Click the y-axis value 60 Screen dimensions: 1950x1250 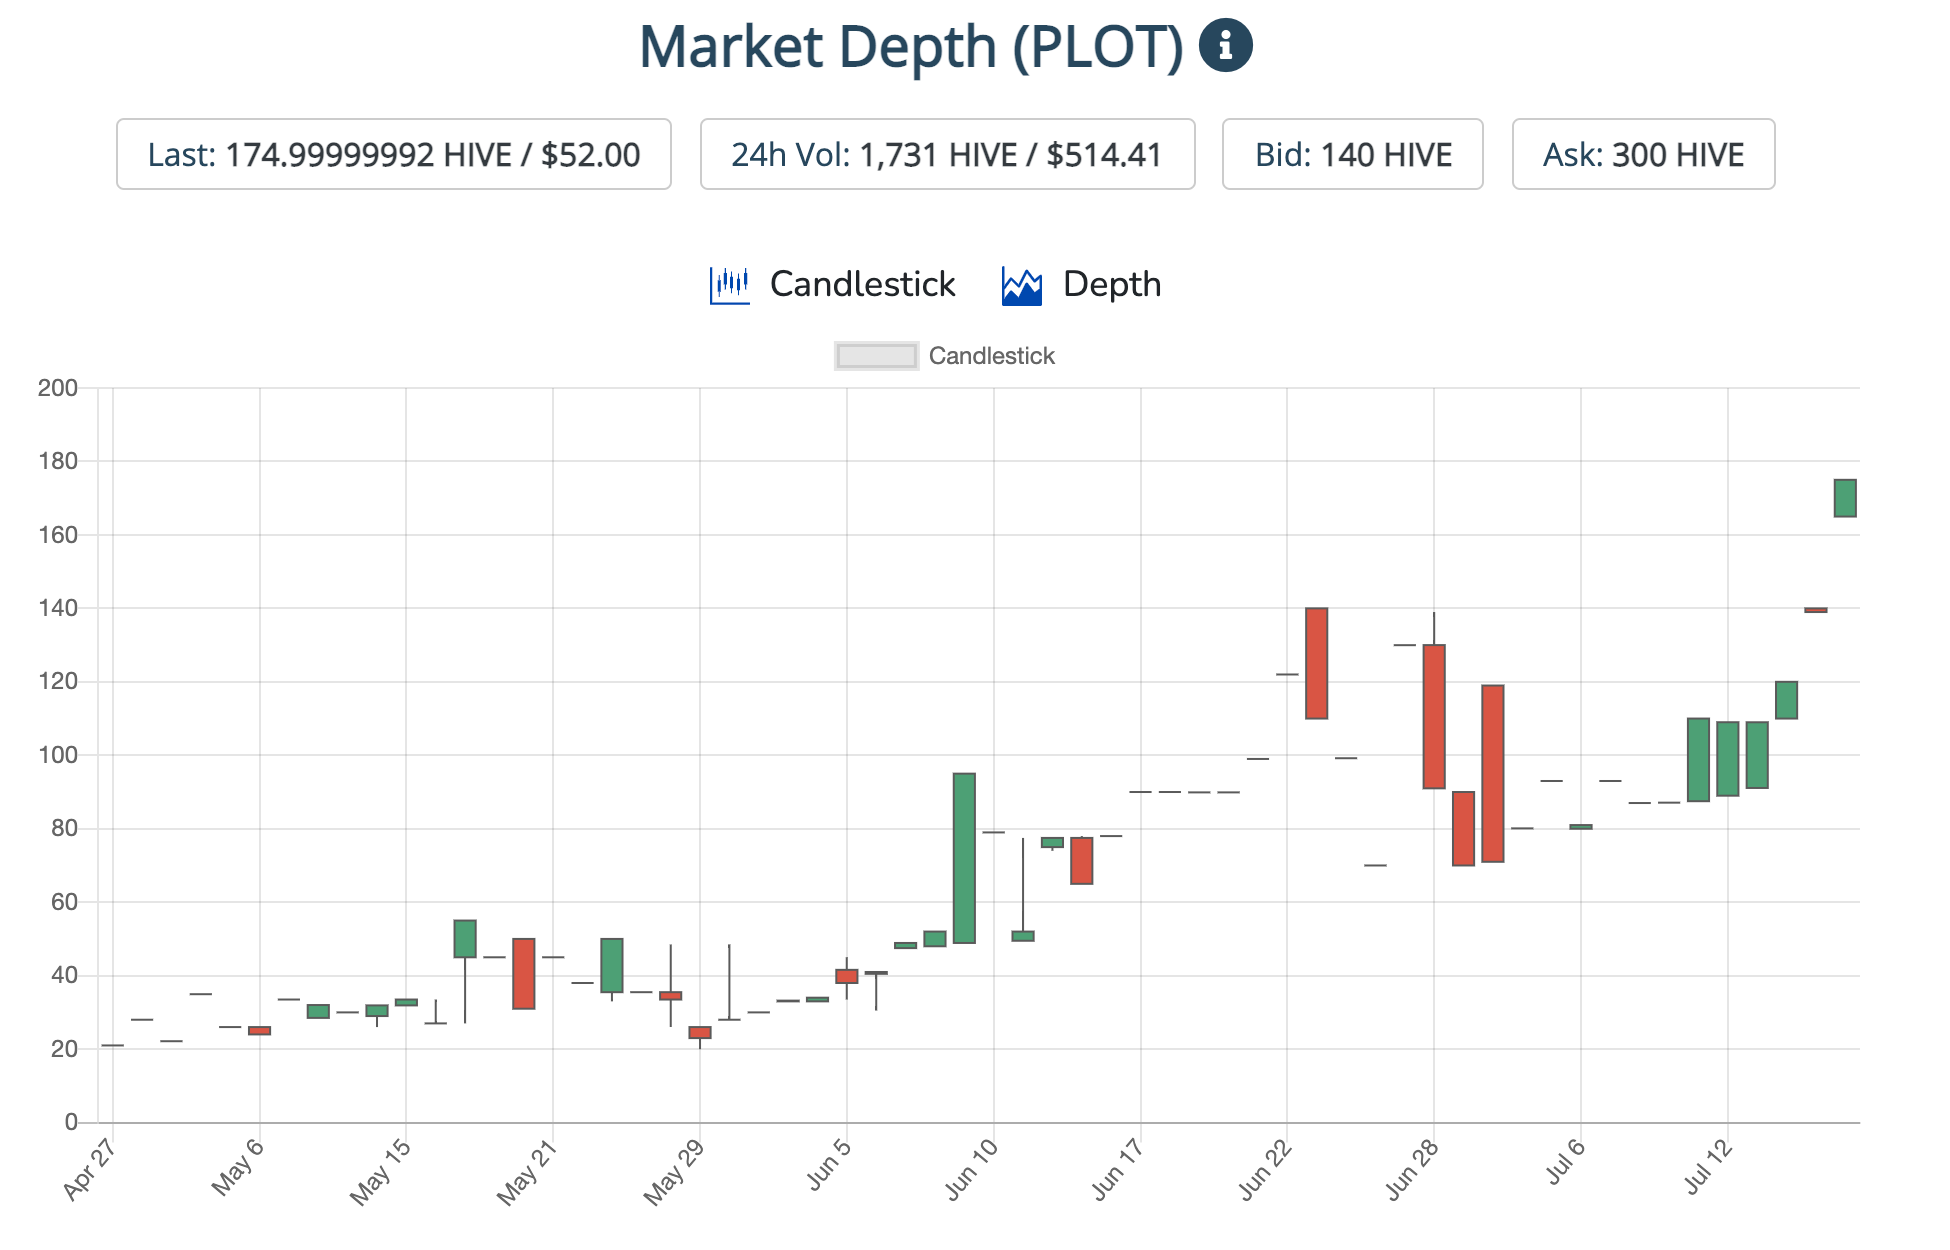64,902
